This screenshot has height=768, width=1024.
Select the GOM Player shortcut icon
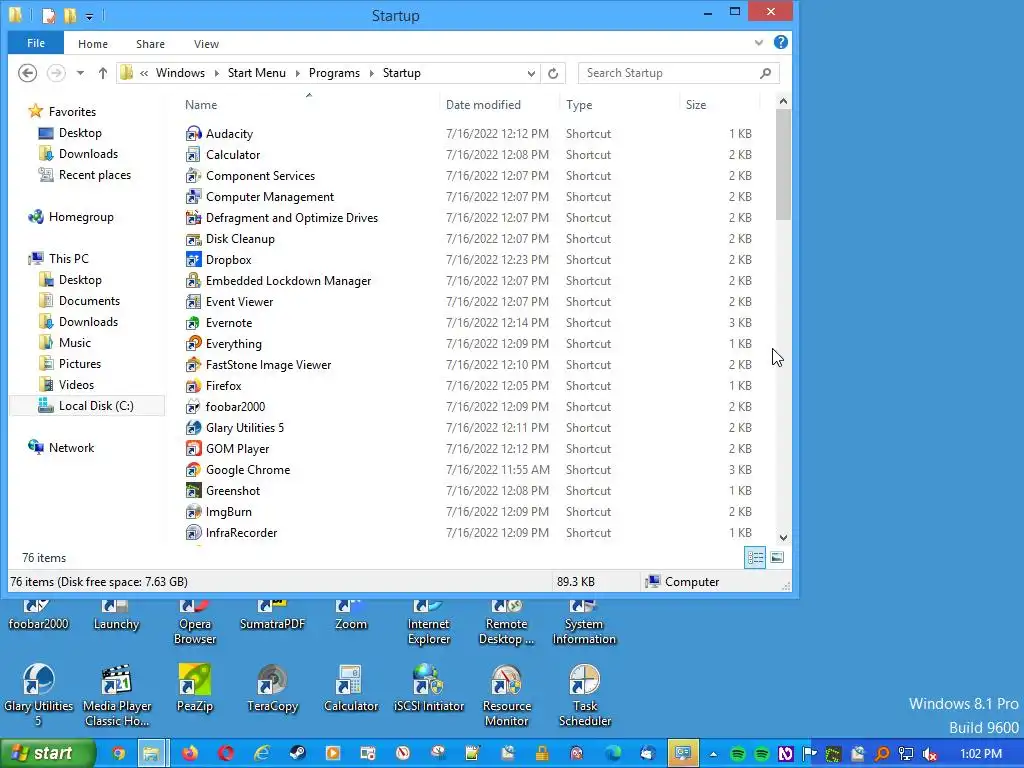coord(193,449)
